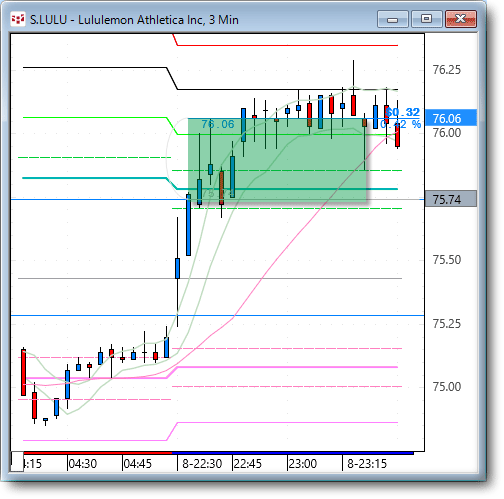Click the 04:45 time axis label
The image size is (504, 499).
[x=137, y=464]
